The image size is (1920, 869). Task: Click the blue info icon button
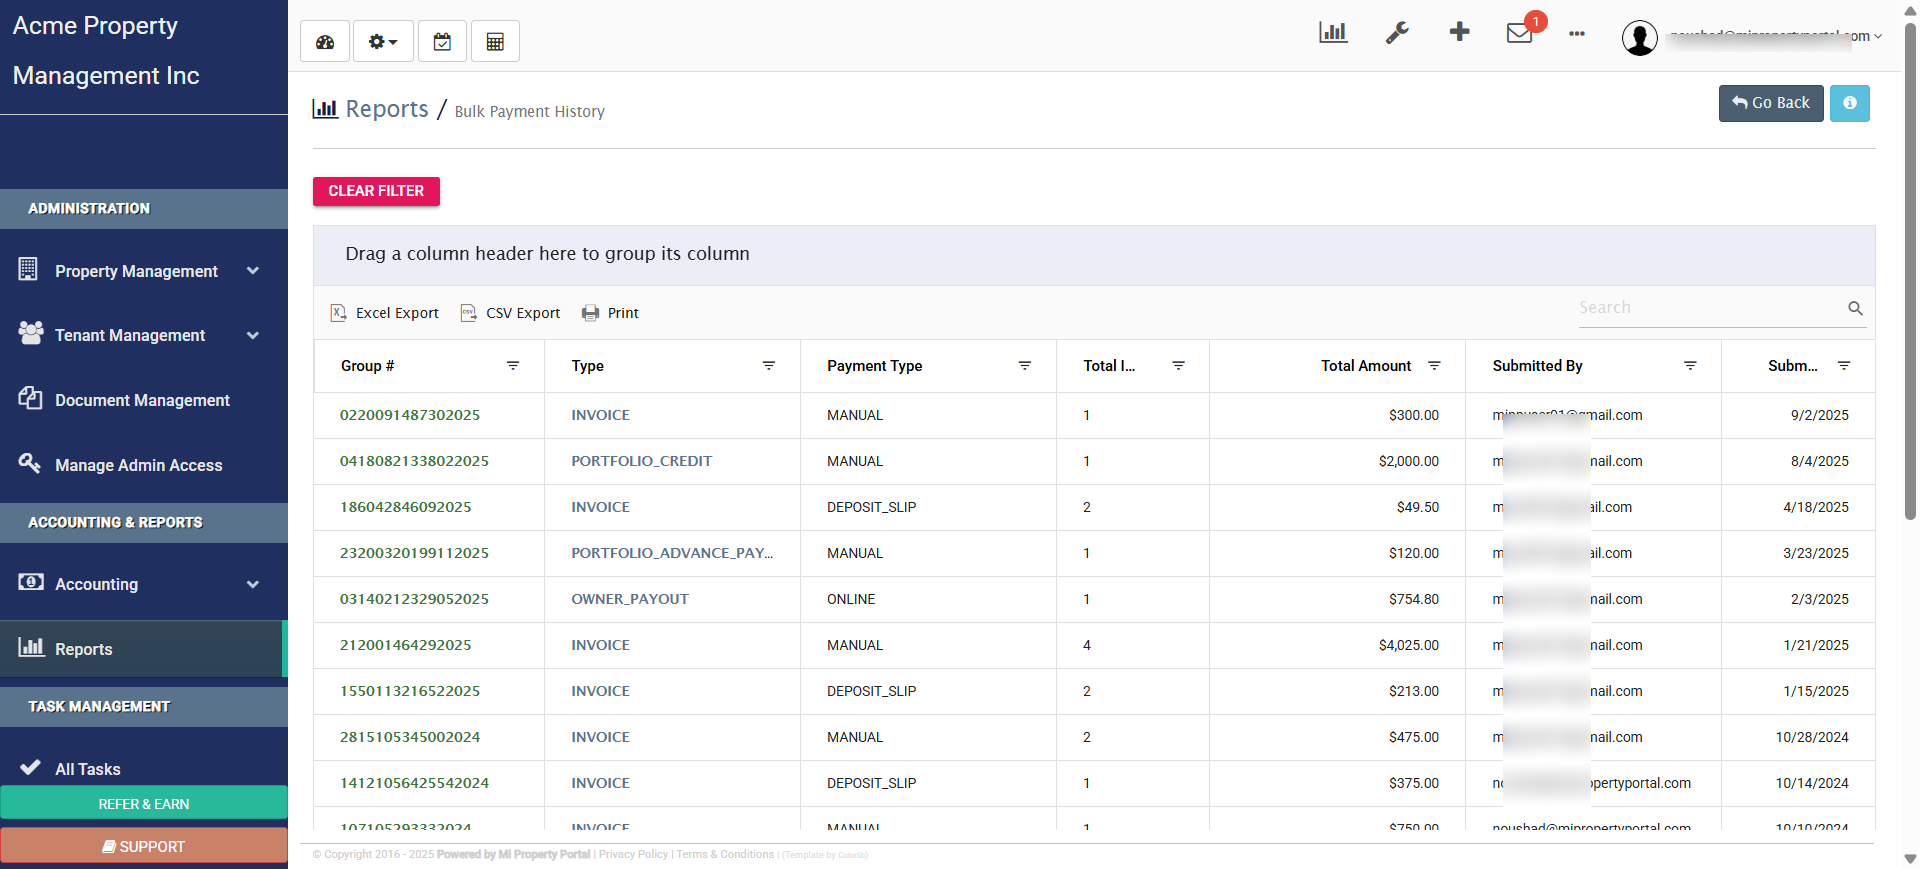1849,103
